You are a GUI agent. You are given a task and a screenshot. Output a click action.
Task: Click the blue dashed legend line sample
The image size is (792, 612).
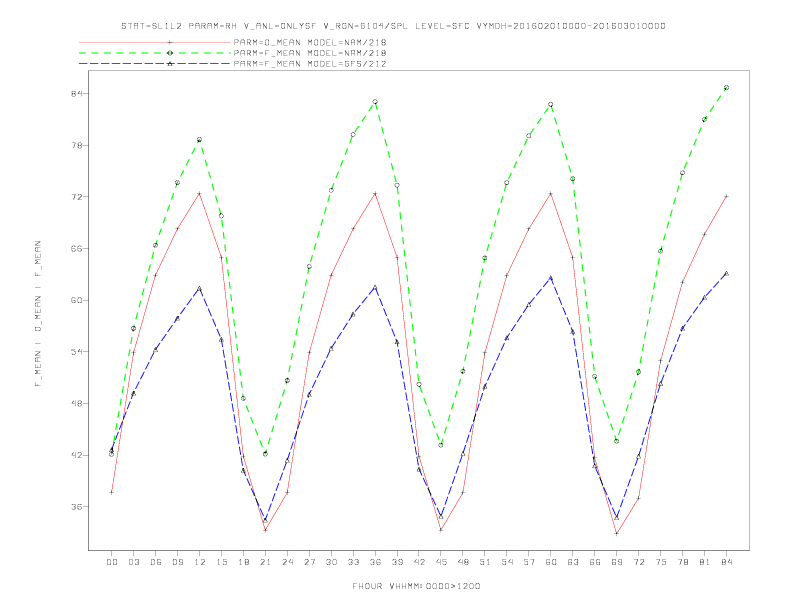click(155, 64)
